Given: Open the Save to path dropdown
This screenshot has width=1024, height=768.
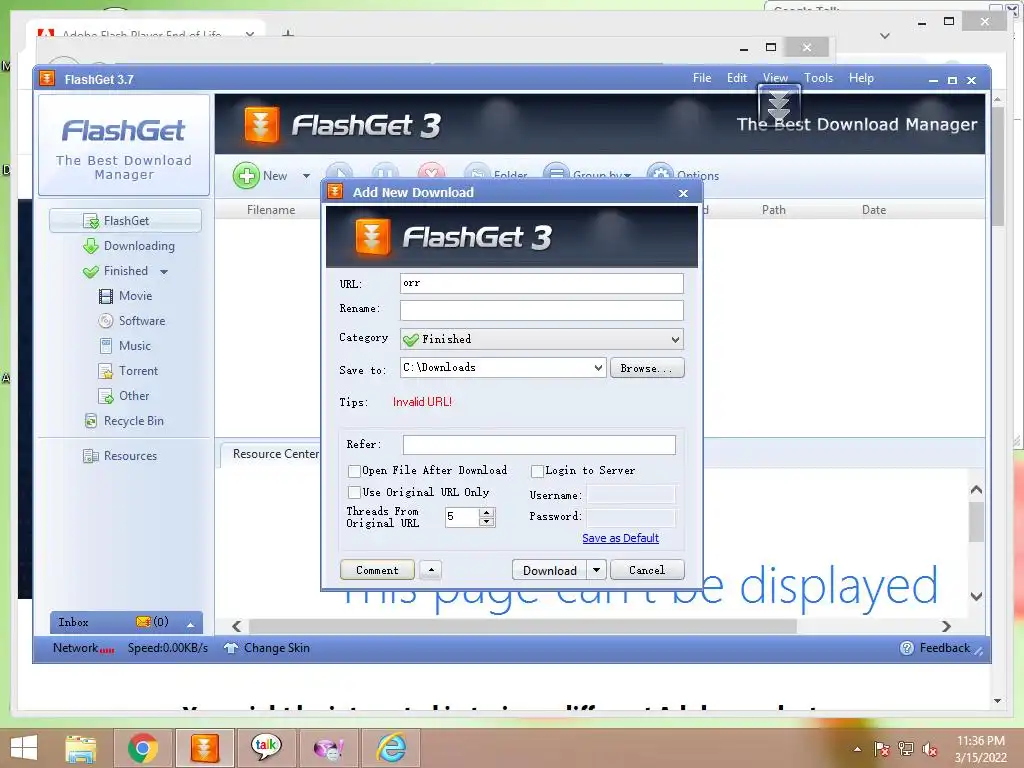Looking at the screenshot, I should pyautogui.click(x=598, y=368).
